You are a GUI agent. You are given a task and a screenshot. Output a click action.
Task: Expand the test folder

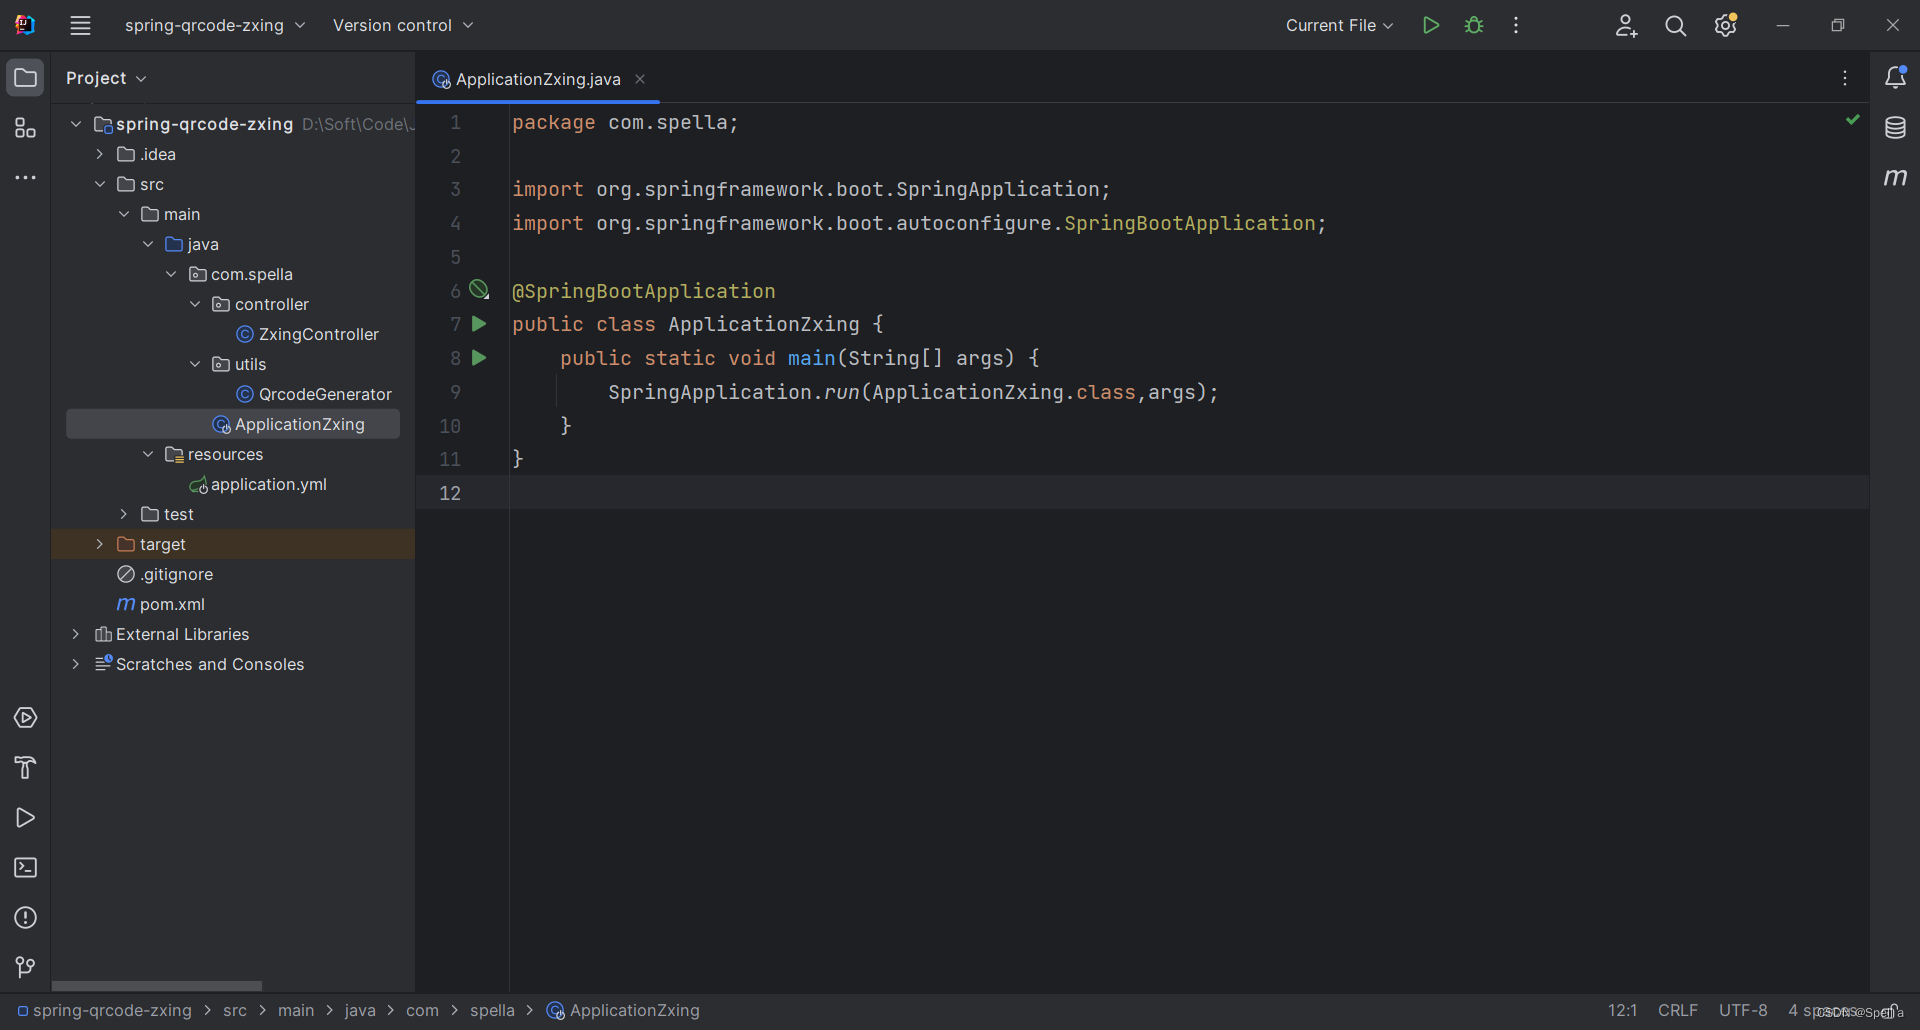tap(124, 514)
